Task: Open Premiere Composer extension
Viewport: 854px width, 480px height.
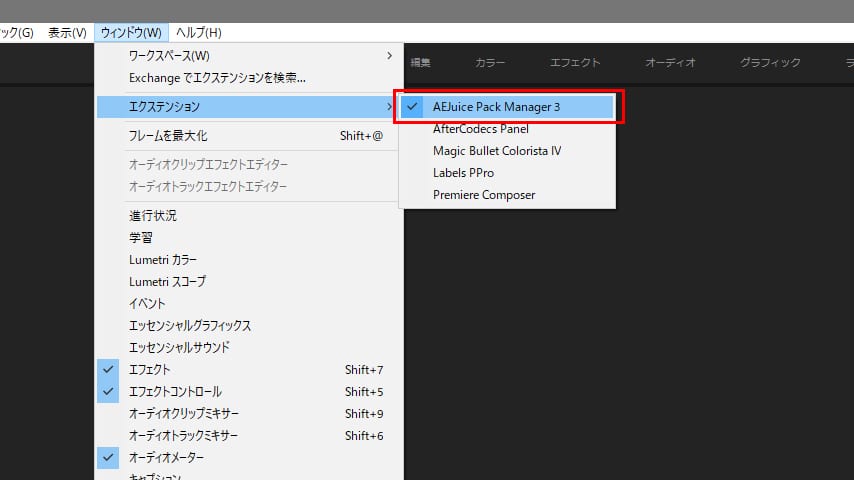Action: click(x=507, y=195)
